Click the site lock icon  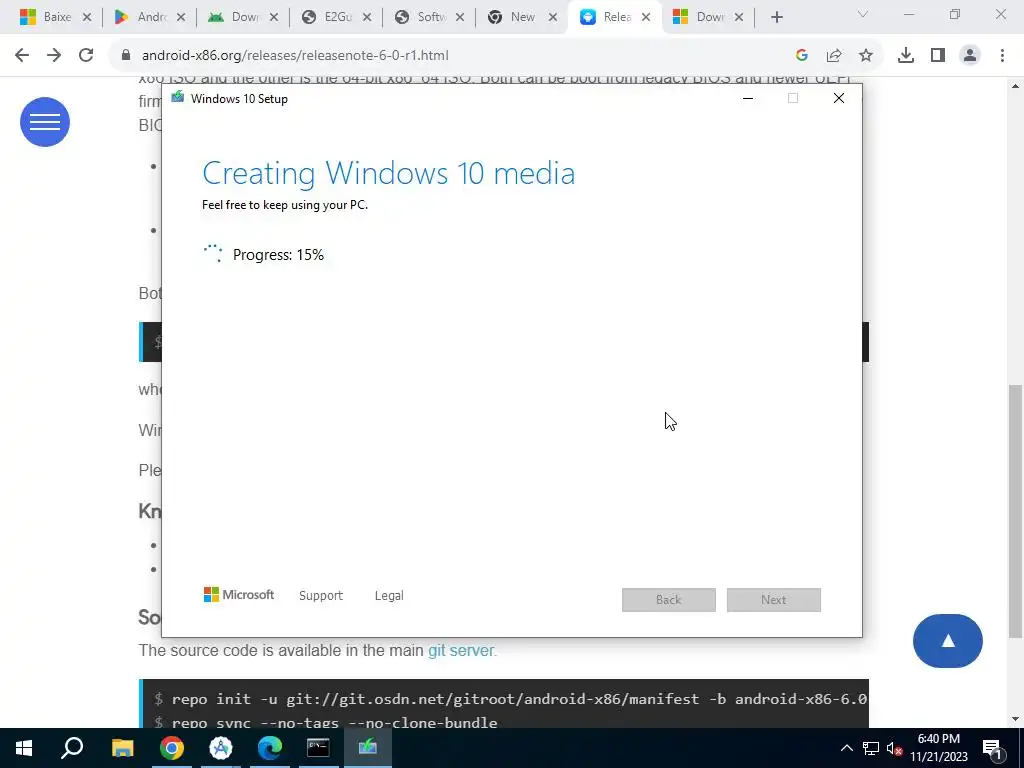click(x=126, y=56)
